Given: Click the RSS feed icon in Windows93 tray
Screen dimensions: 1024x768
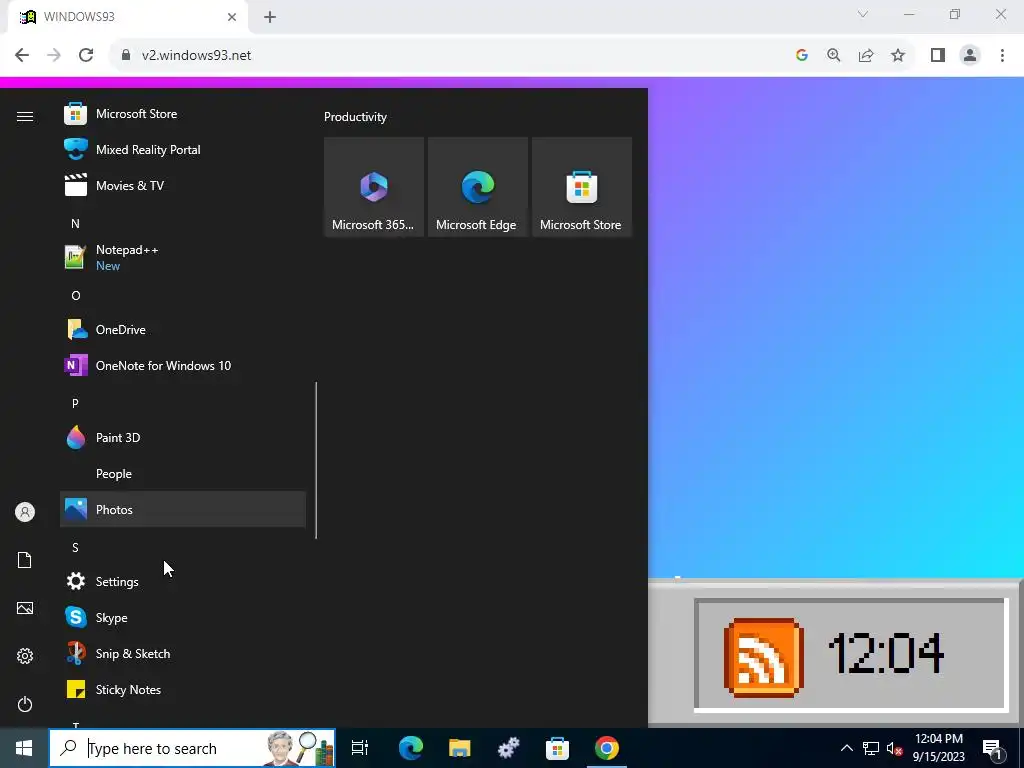Looking at the screenshot, I should point(763,657).
